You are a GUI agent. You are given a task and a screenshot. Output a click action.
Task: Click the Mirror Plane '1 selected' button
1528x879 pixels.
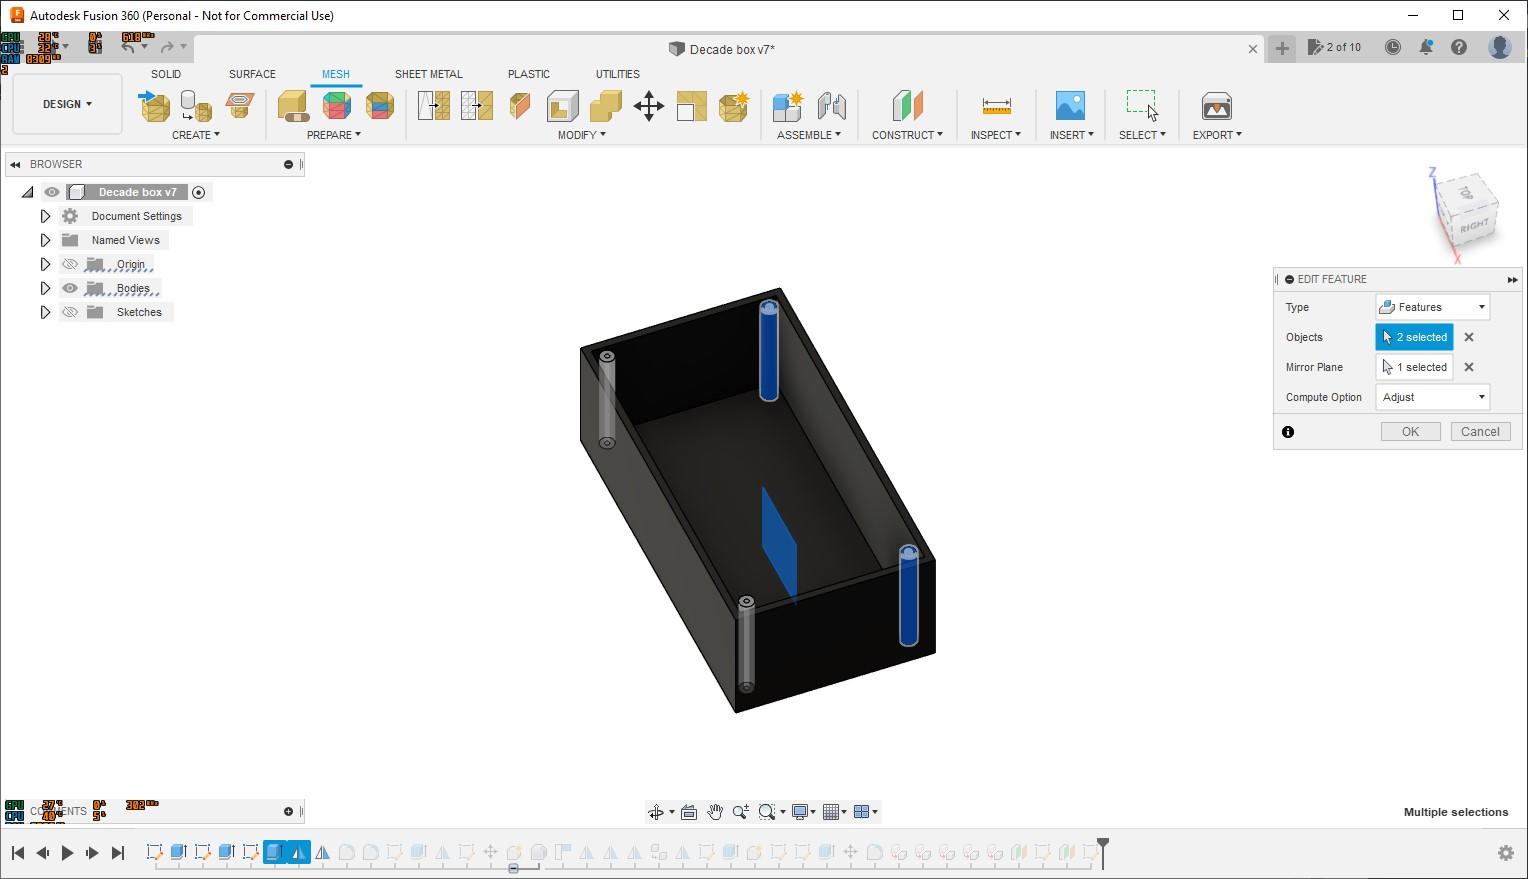coord(1414,367)
